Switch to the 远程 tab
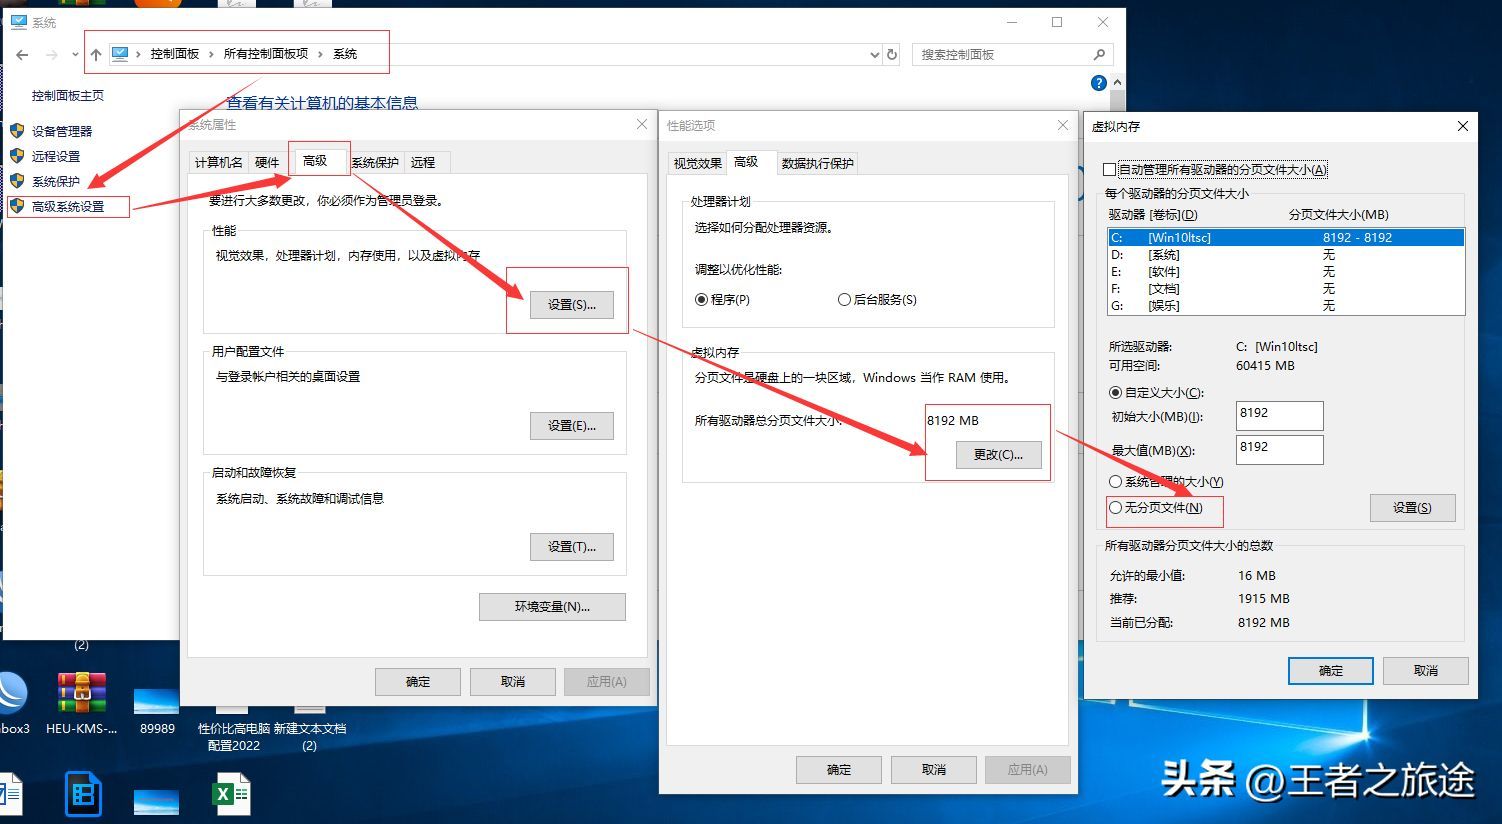The height and width of the screenshot is (824, 1502). click(x=423, y=162)
